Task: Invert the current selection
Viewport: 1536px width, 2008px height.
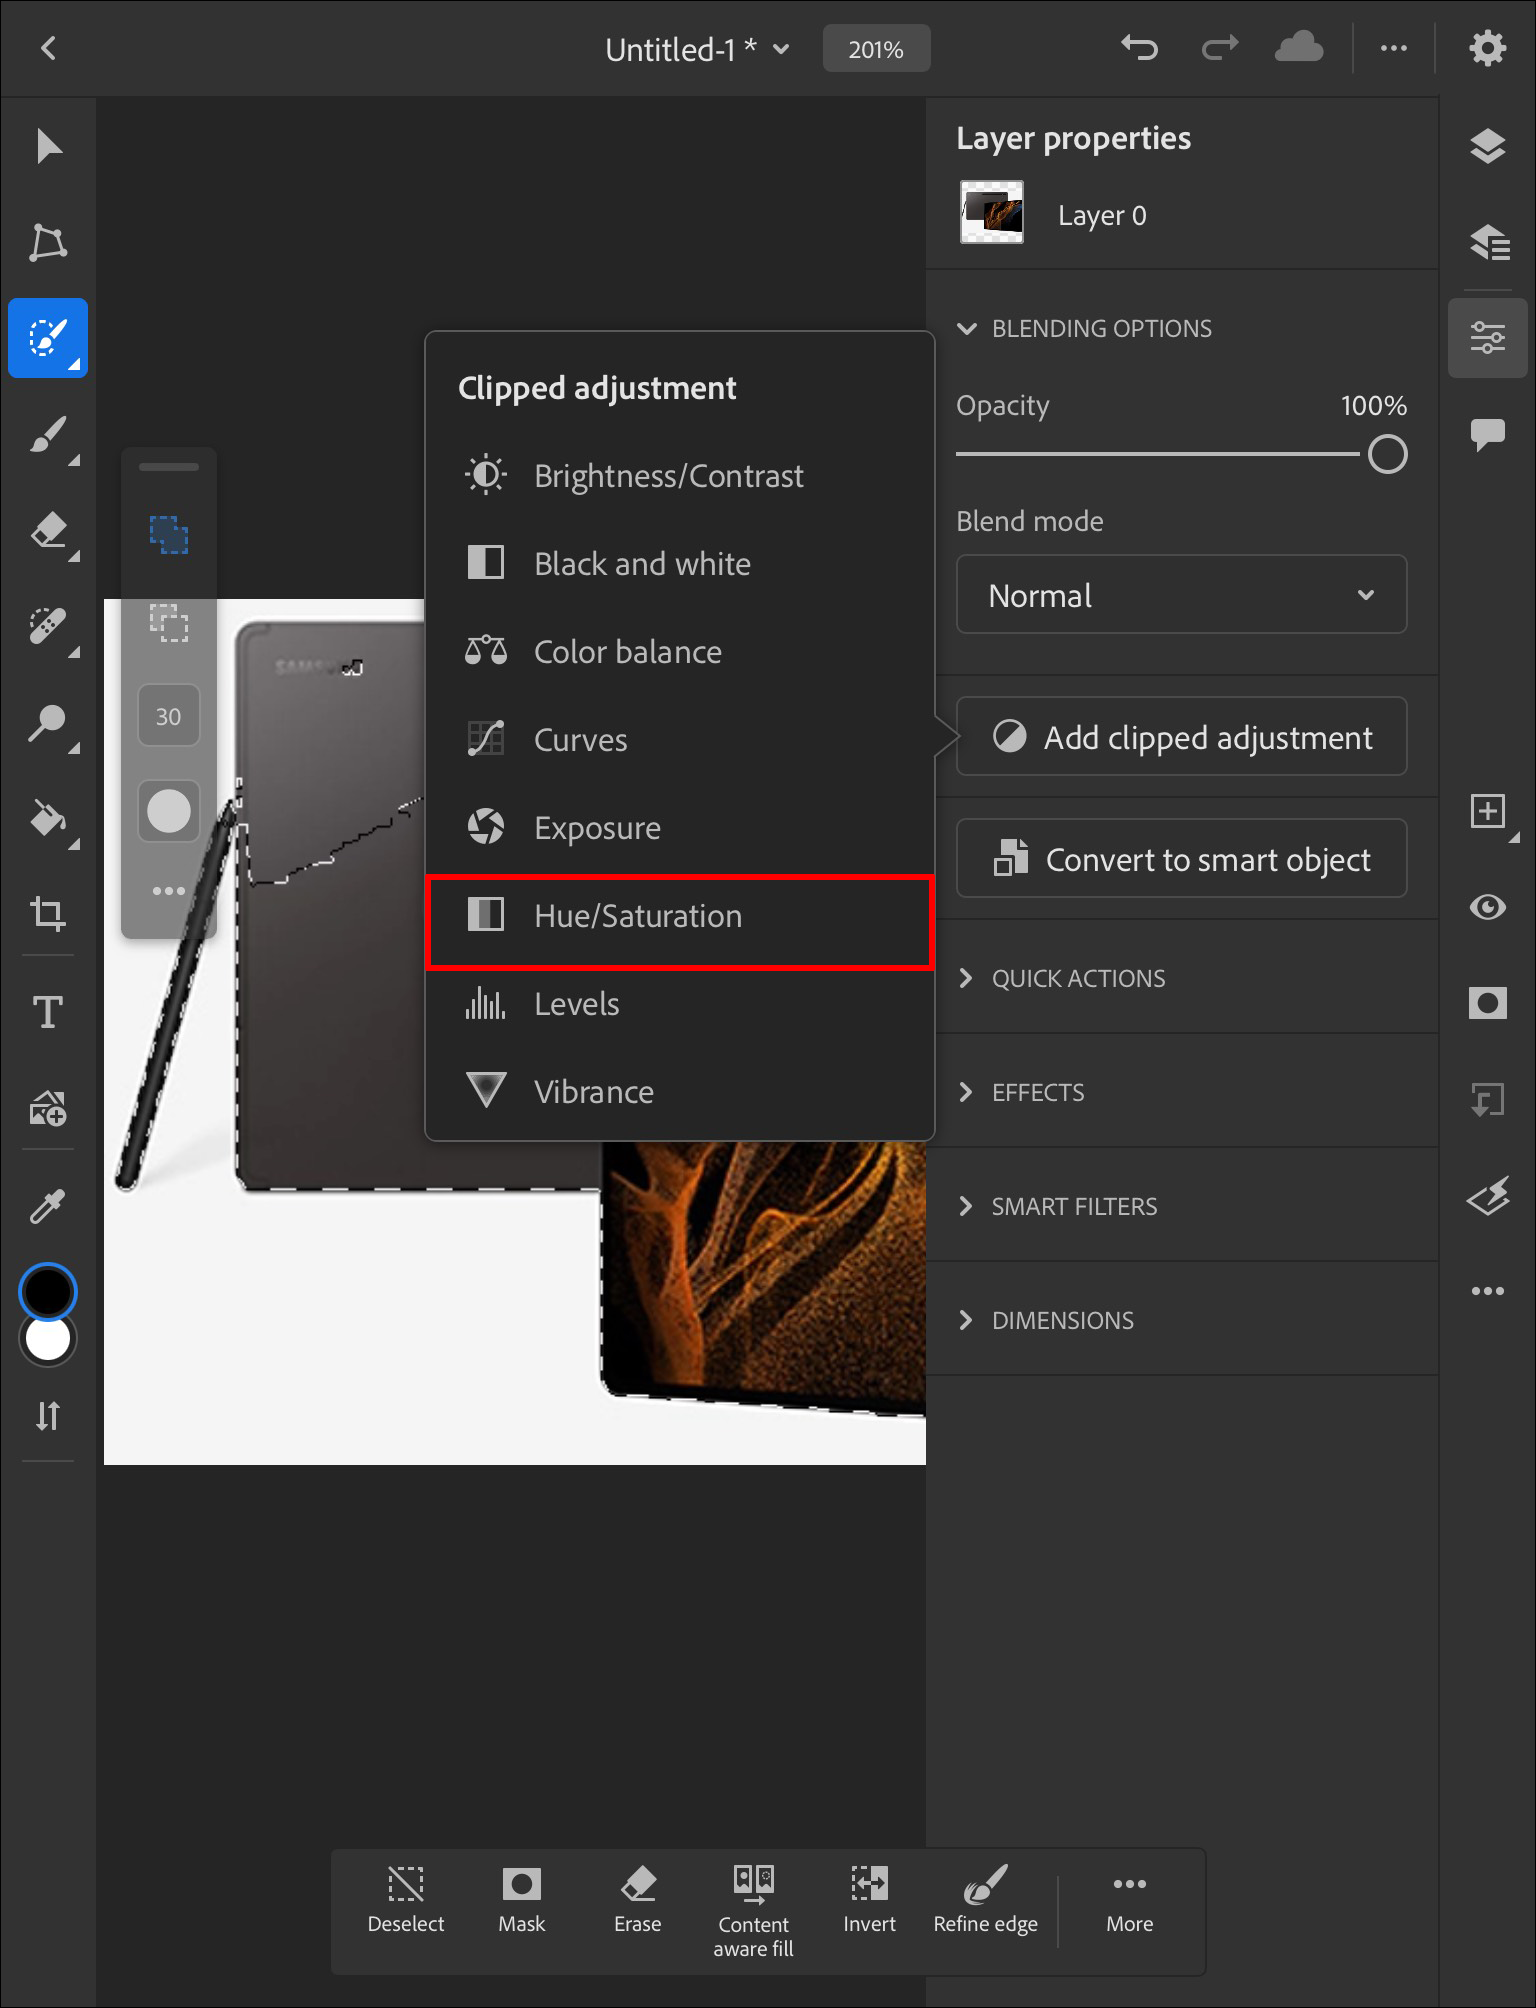Action: tap(870, 1900)
